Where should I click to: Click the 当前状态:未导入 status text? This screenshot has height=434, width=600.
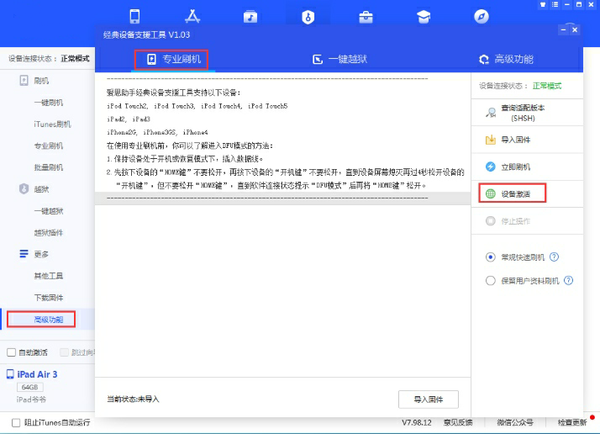click(133, 399)
